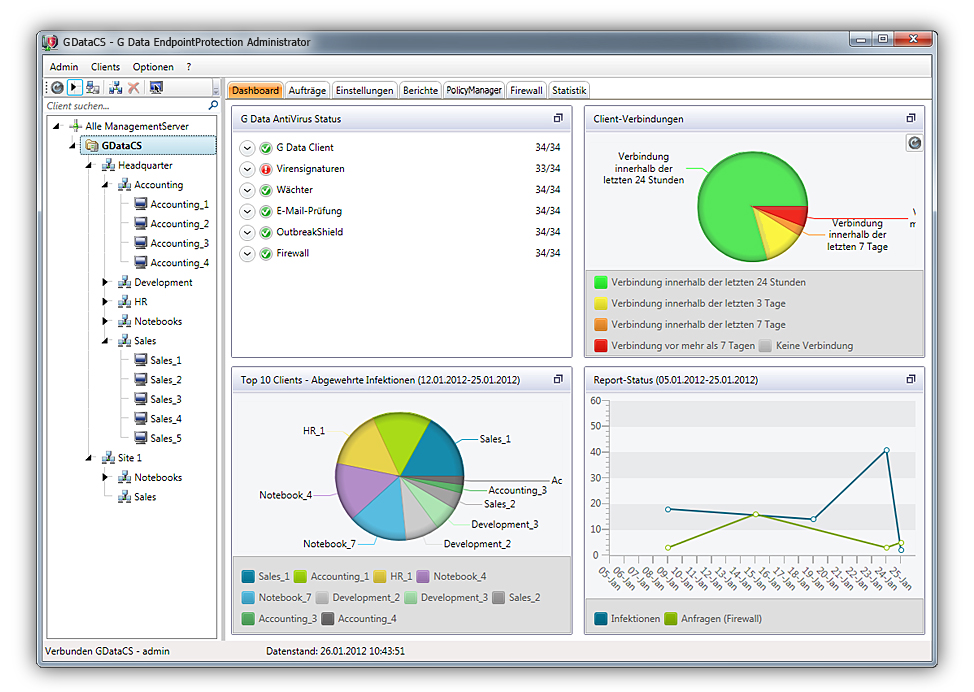974x692 pixels.
Task: Expand the Firewall status row
Action: click(x=248, y=254)
